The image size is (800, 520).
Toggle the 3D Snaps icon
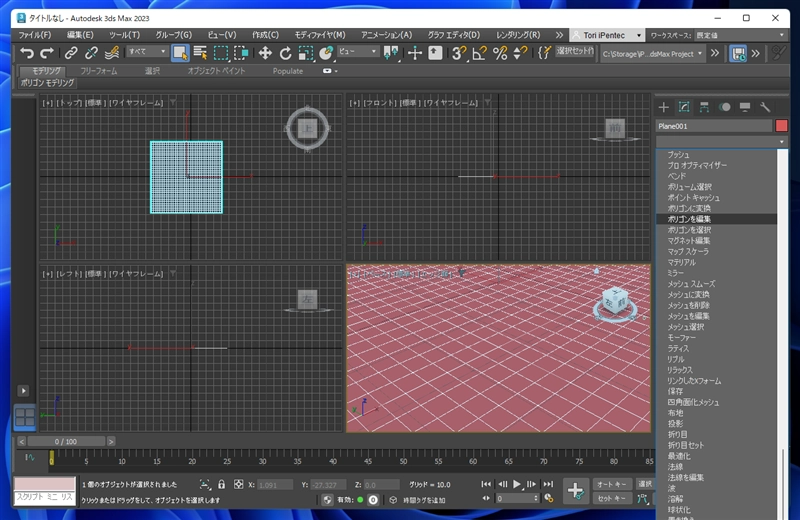click(459, 53)
